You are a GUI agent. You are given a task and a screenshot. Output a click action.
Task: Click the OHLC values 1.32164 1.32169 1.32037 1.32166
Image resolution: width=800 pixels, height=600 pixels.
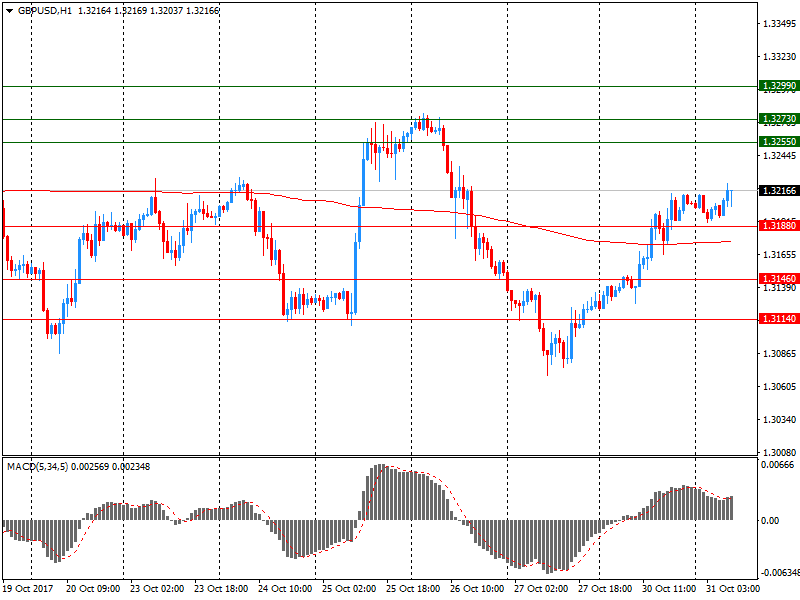[x=148, y=11]
